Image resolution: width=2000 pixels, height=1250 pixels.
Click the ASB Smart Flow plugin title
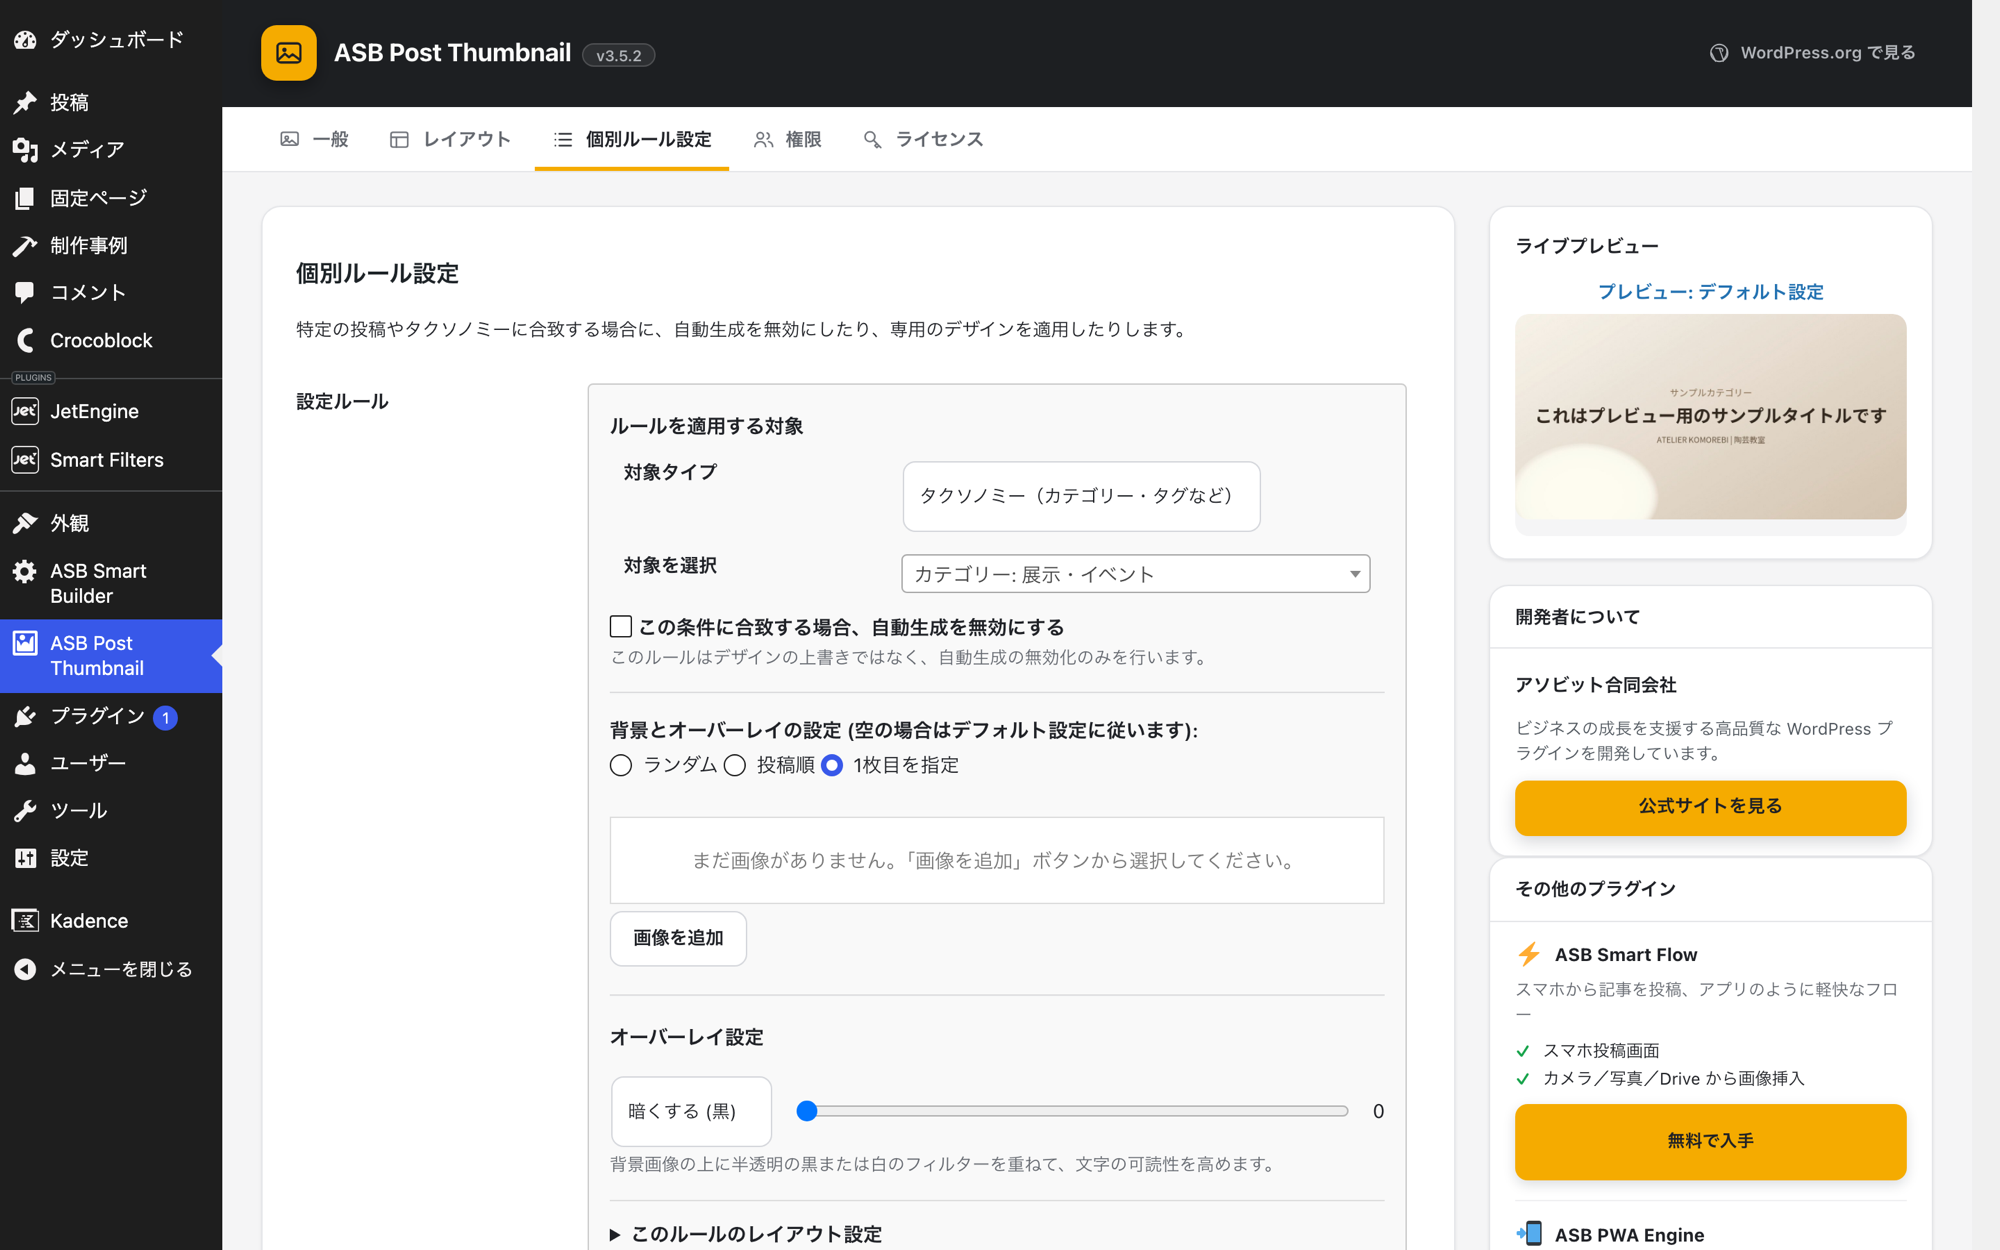1626,954
